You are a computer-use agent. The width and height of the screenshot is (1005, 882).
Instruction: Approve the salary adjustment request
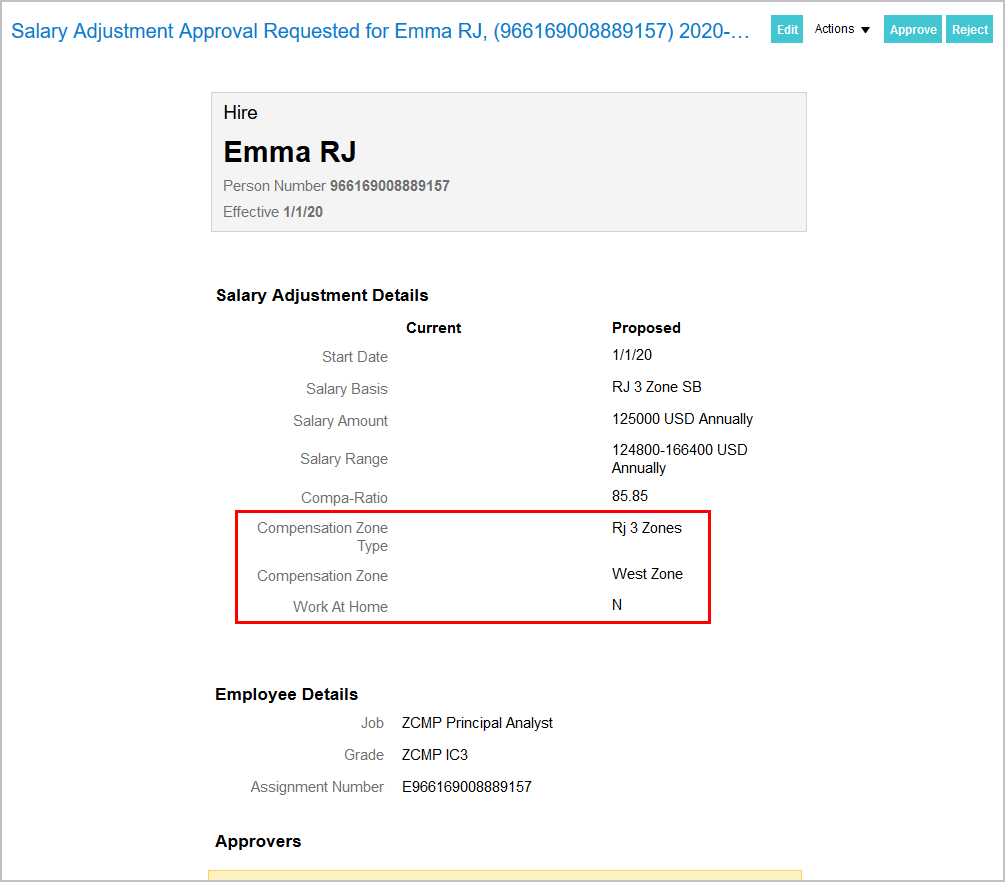[913, 30]
